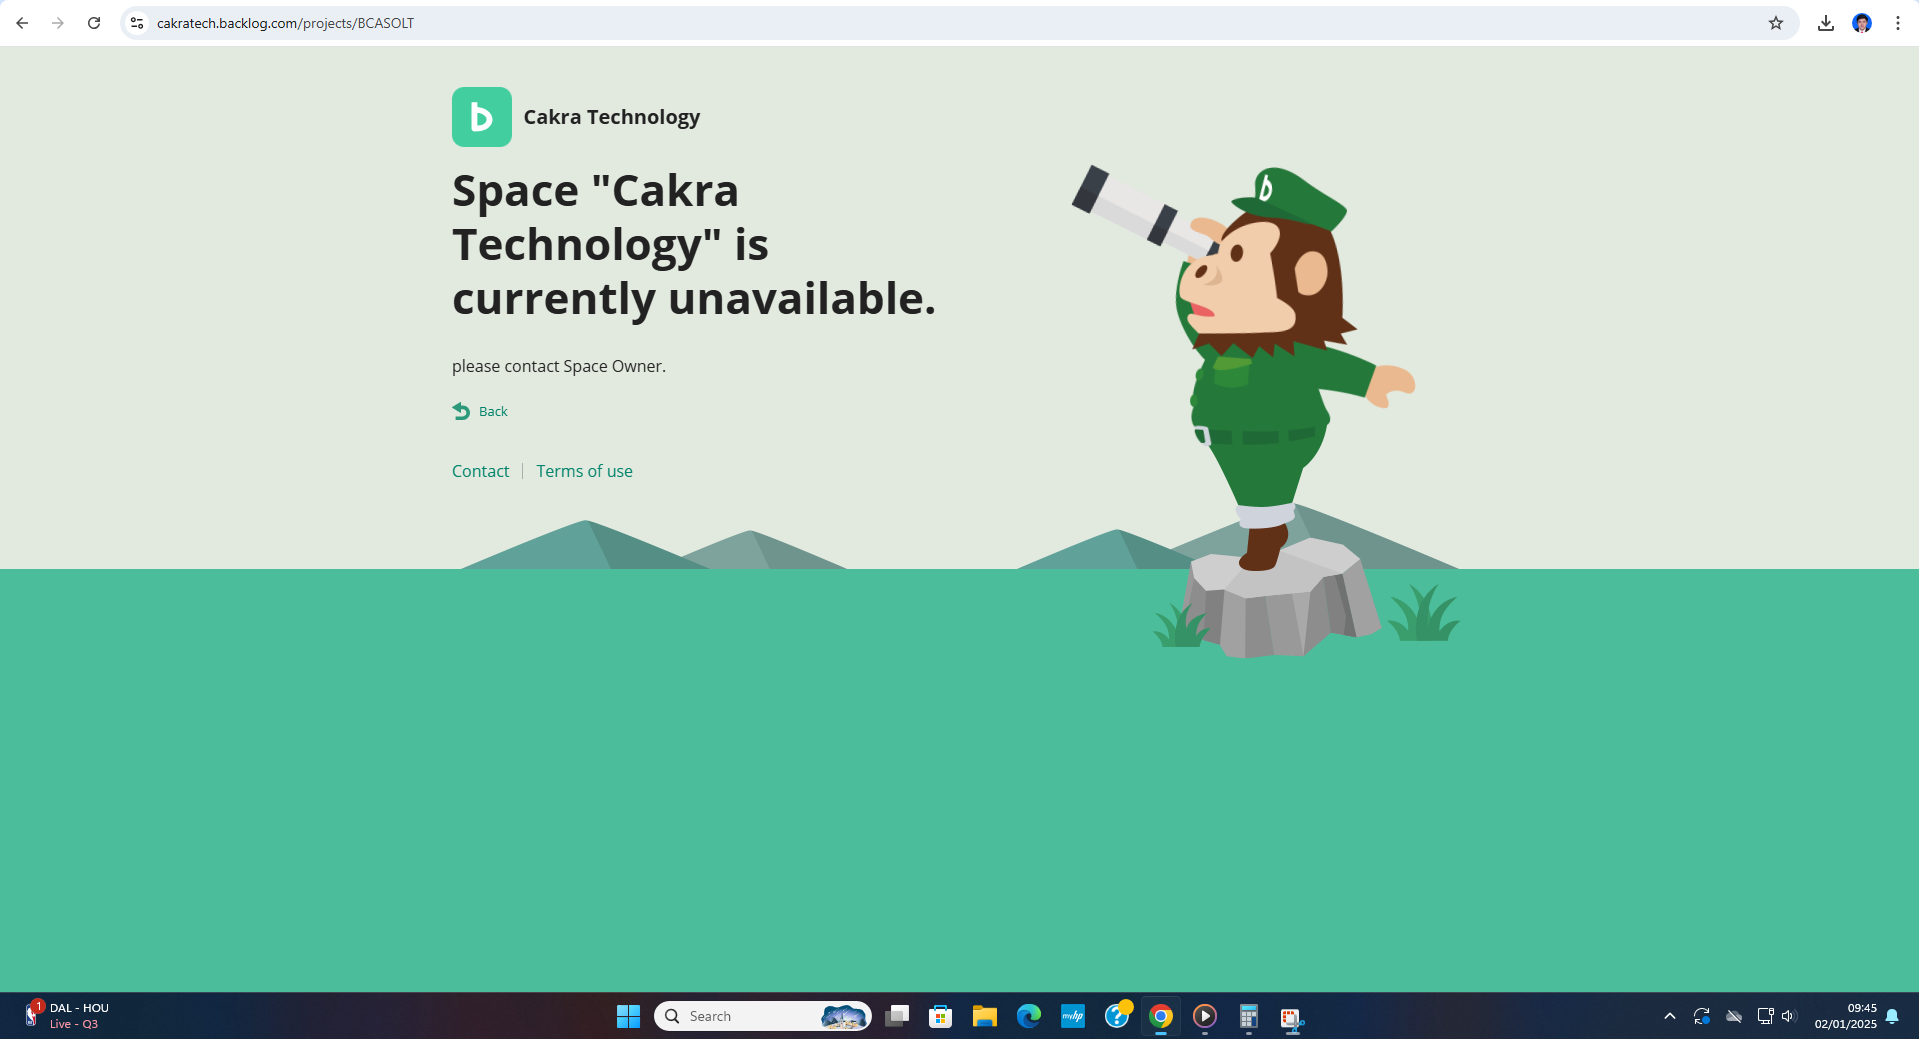The height and width of the screenshot is (1039, 1919).
Task: Open the volume control in the tray
Action: [1789, 1016]
